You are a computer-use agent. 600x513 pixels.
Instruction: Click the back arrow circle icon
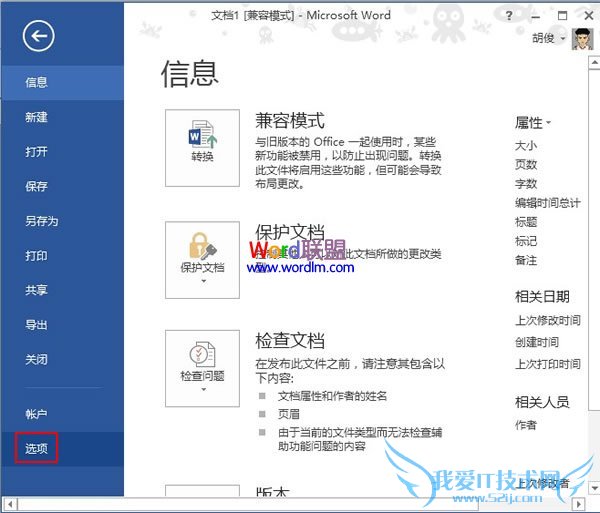click(38, 36)
